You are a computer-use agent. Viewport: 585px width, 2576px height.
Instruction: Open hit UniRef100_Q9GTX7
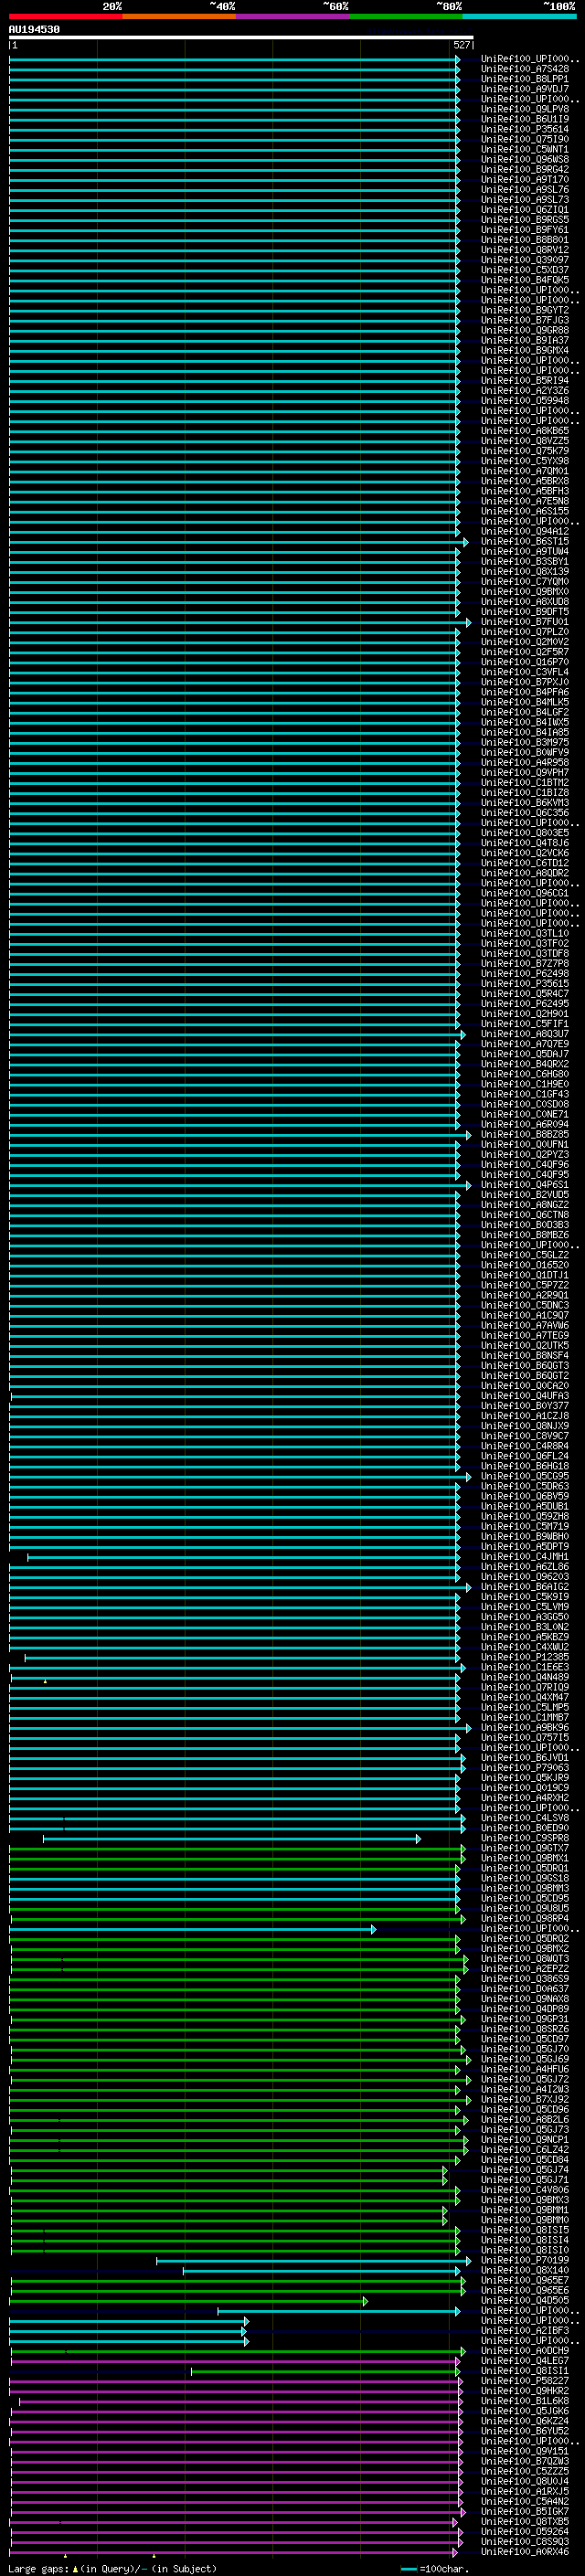[x=525, y=1848]
